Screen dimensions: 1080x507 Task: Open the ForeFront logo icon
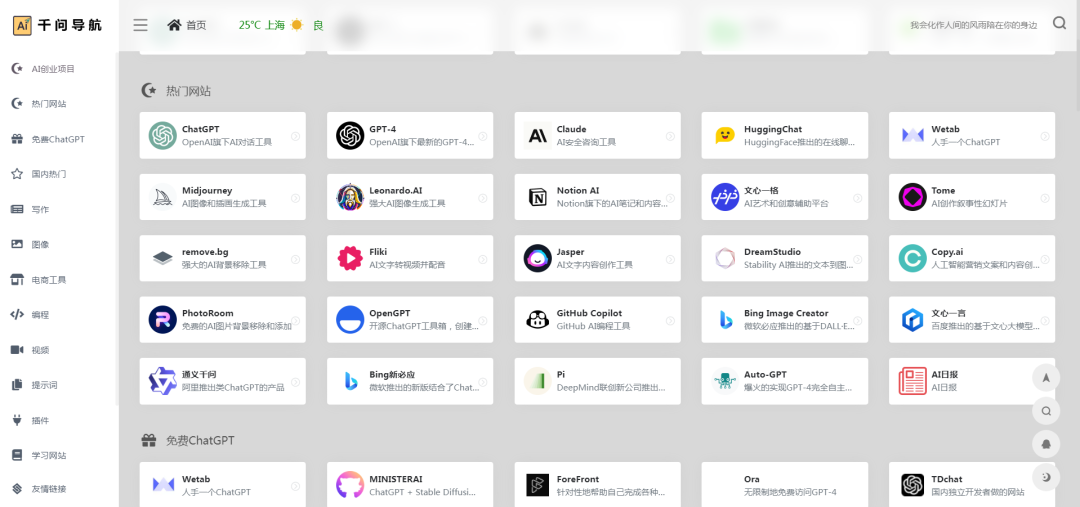tap(537, 485)
